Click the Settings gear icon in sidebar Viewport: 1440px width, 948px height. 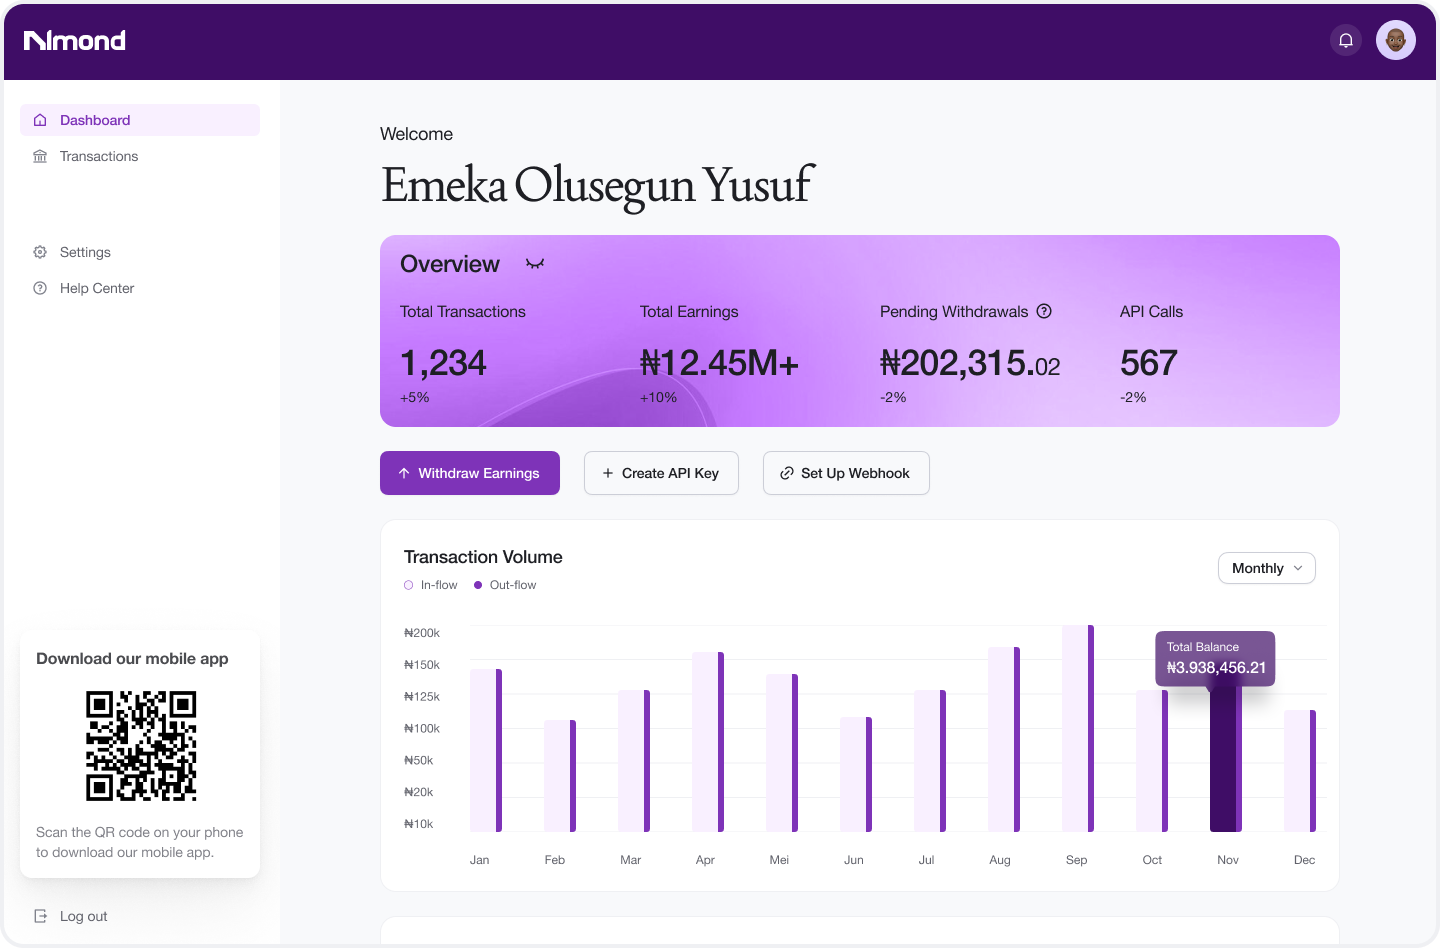click(40, 252)
